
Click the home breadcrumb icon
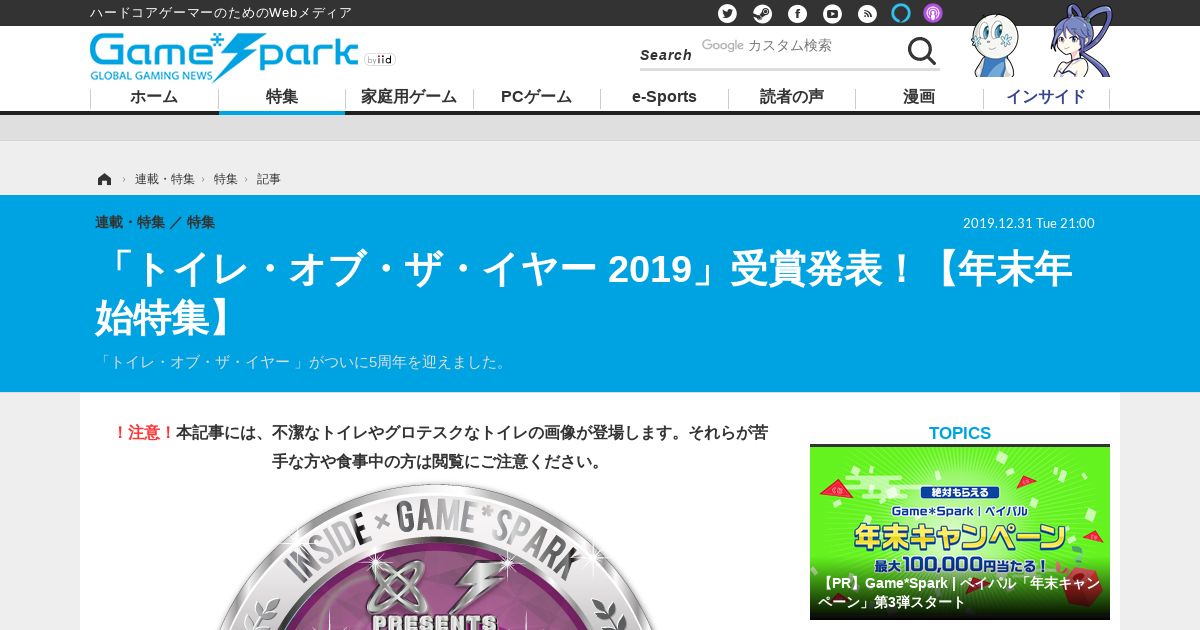104,179
